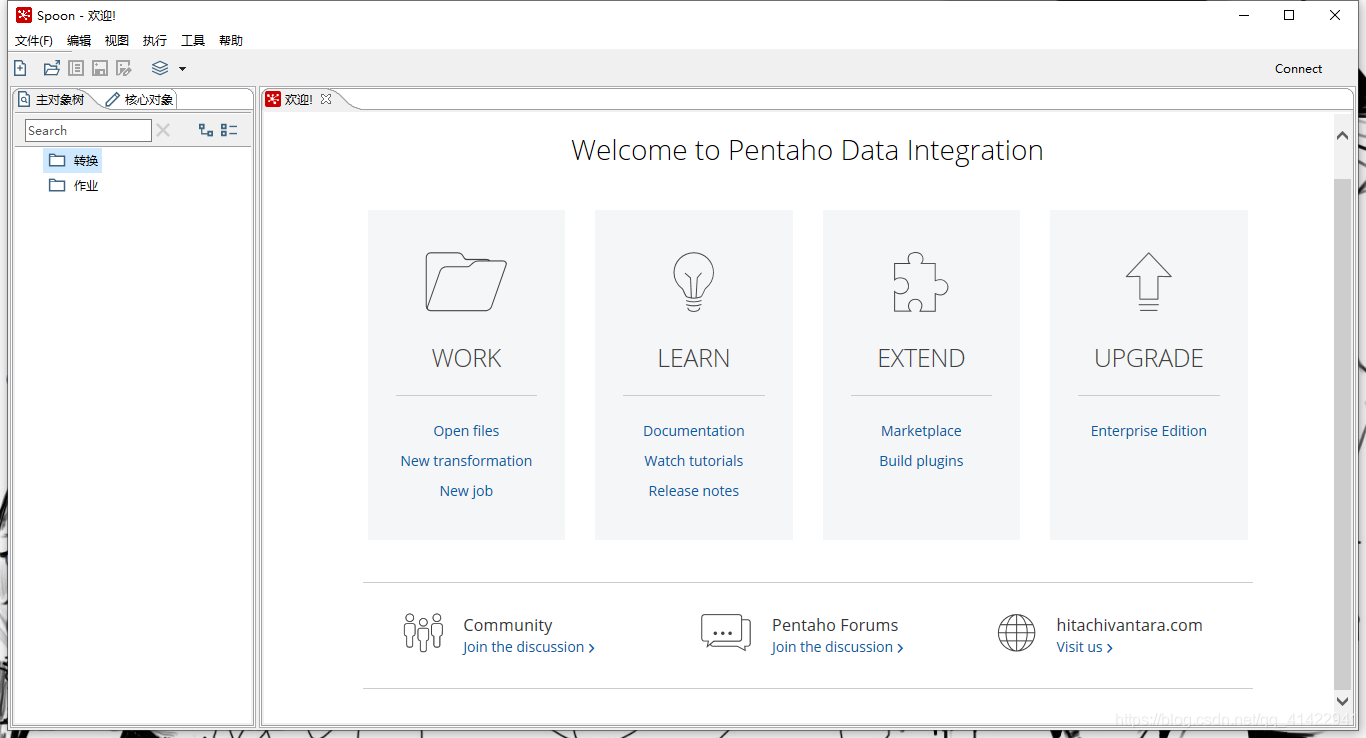Click the New job link

pos(466,491)
